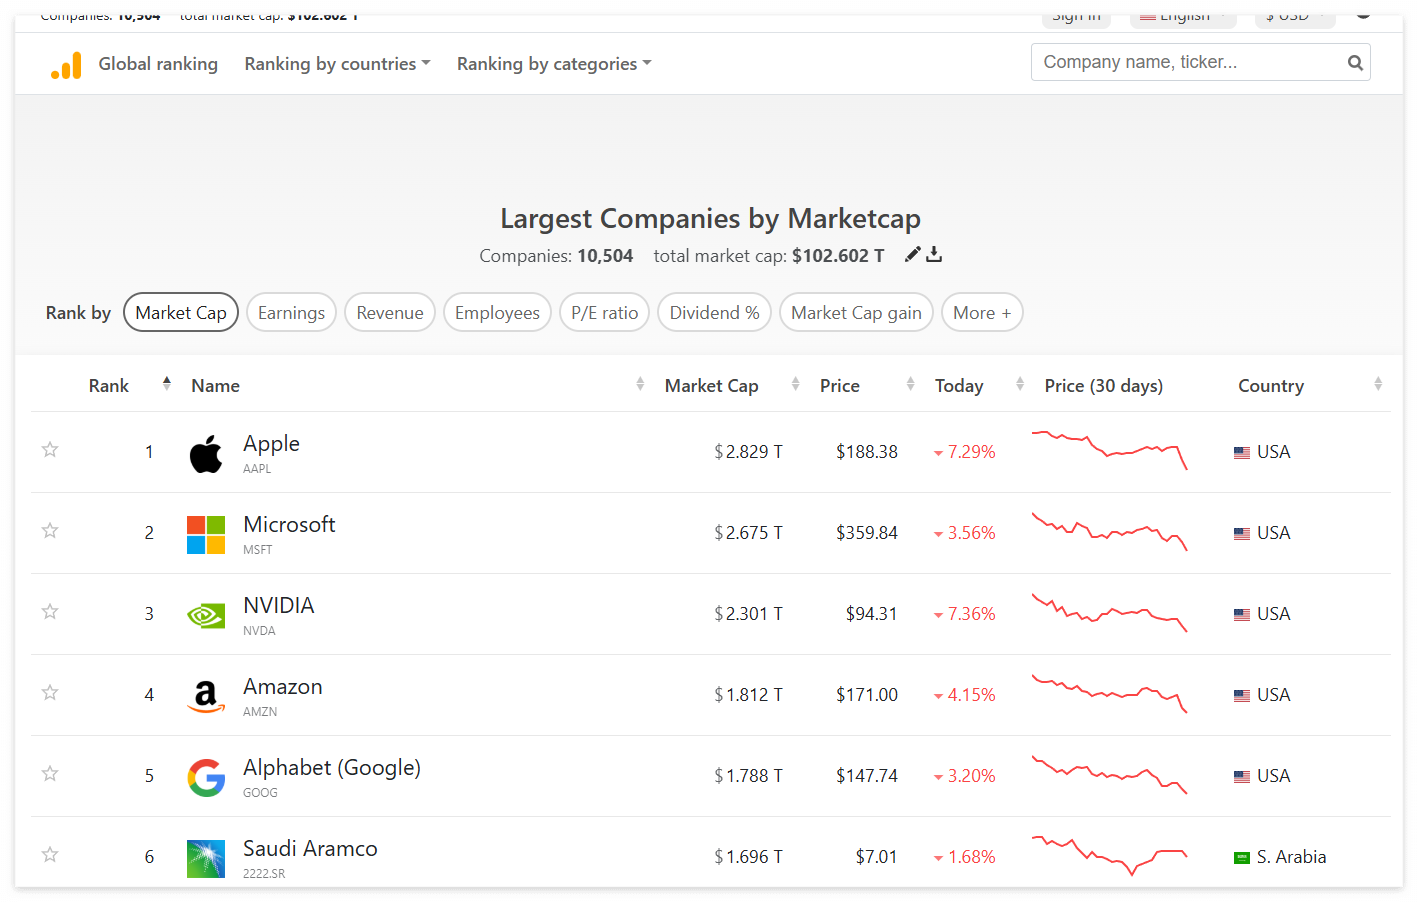Click the orange bar-chart site logo
The height and width of the screenshot is (902, 1418).
pos(66,65)
